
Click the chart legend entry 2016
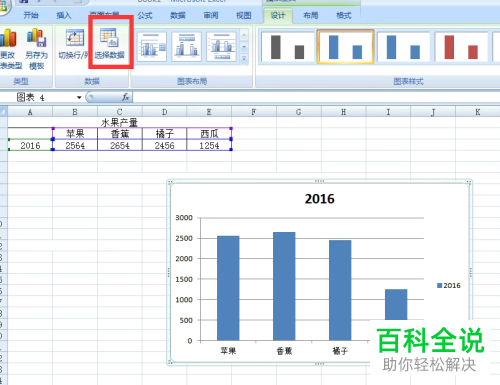pyautogui.click(x=449, y=286)
